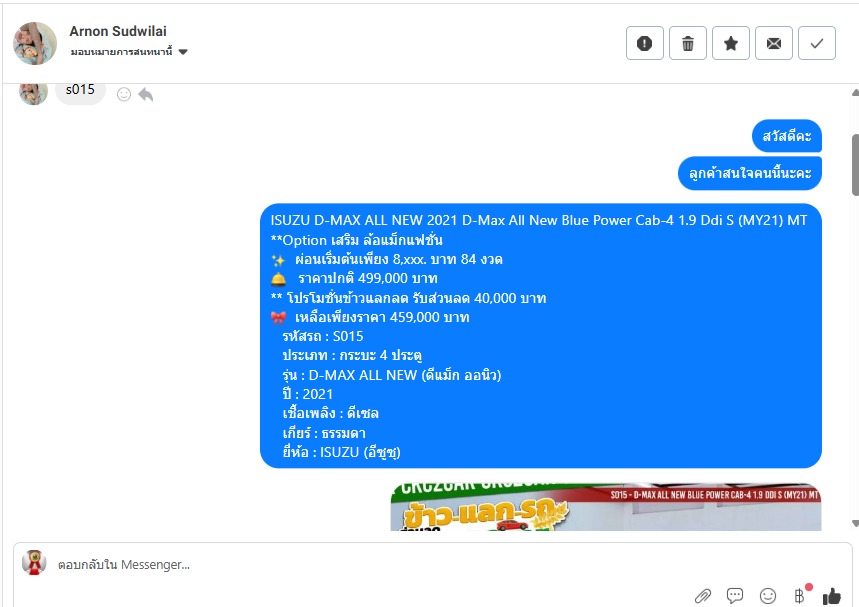Viewport: 859px width, 607px height.
Task: Reply to the s015 message
Action: click(x=146, y=95)
